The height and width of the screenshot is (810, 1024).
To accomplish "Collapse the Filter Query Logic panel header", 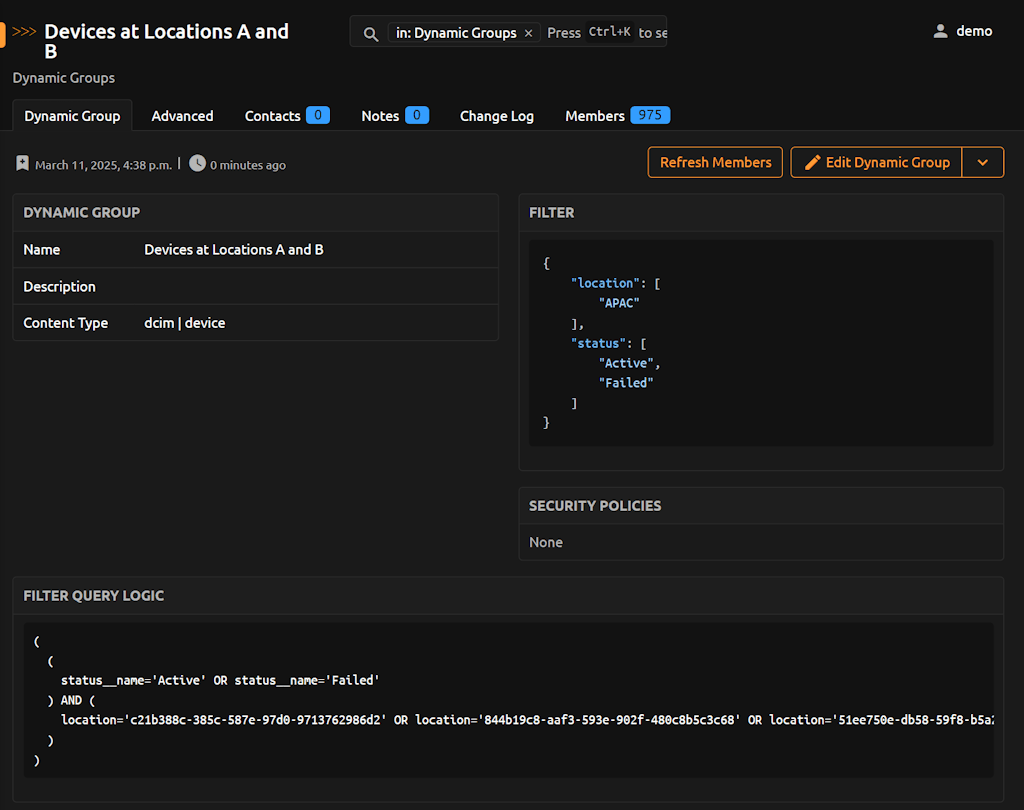I will point(94,596).
